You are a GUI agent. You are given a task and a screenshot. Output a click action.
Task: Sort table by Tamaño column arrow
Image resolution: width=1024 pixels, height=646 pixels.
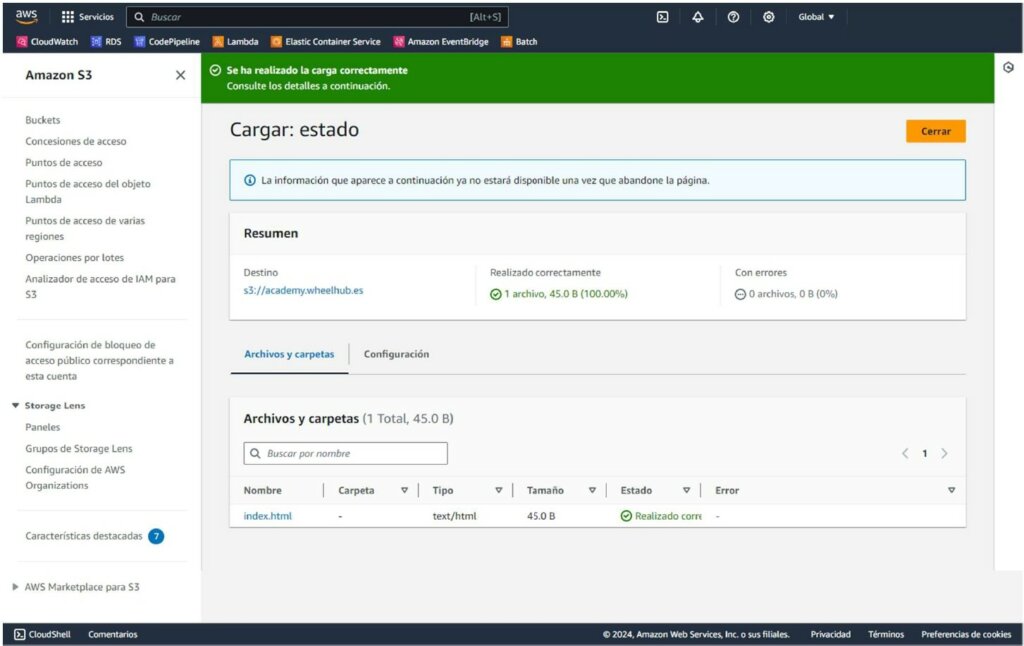[592, 490]
